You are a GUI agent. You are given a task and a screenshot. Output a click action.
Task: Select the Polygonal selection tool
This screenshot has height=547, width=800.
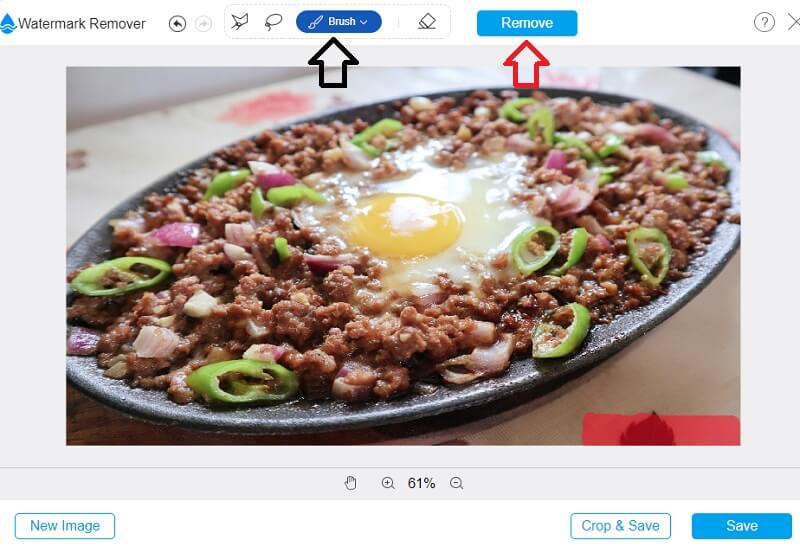click(240, 22)
